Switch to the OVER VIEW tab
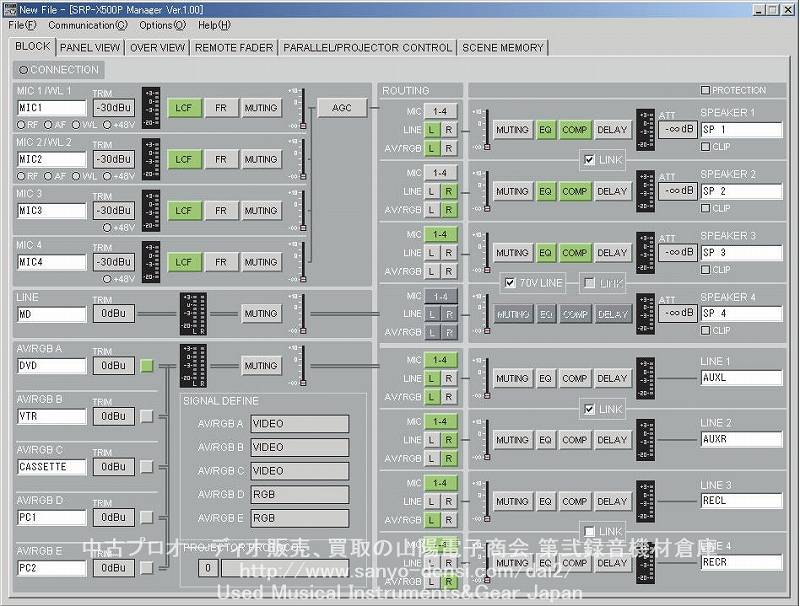Image resolution: width=800 pixels, height=606 pixels. (157, 47)
